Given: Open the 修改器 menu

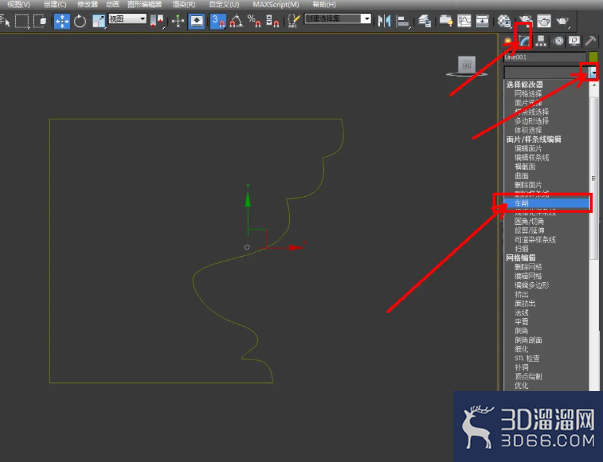Looking at the screenshot, I should pyautogui.click(x=88, y=5).
